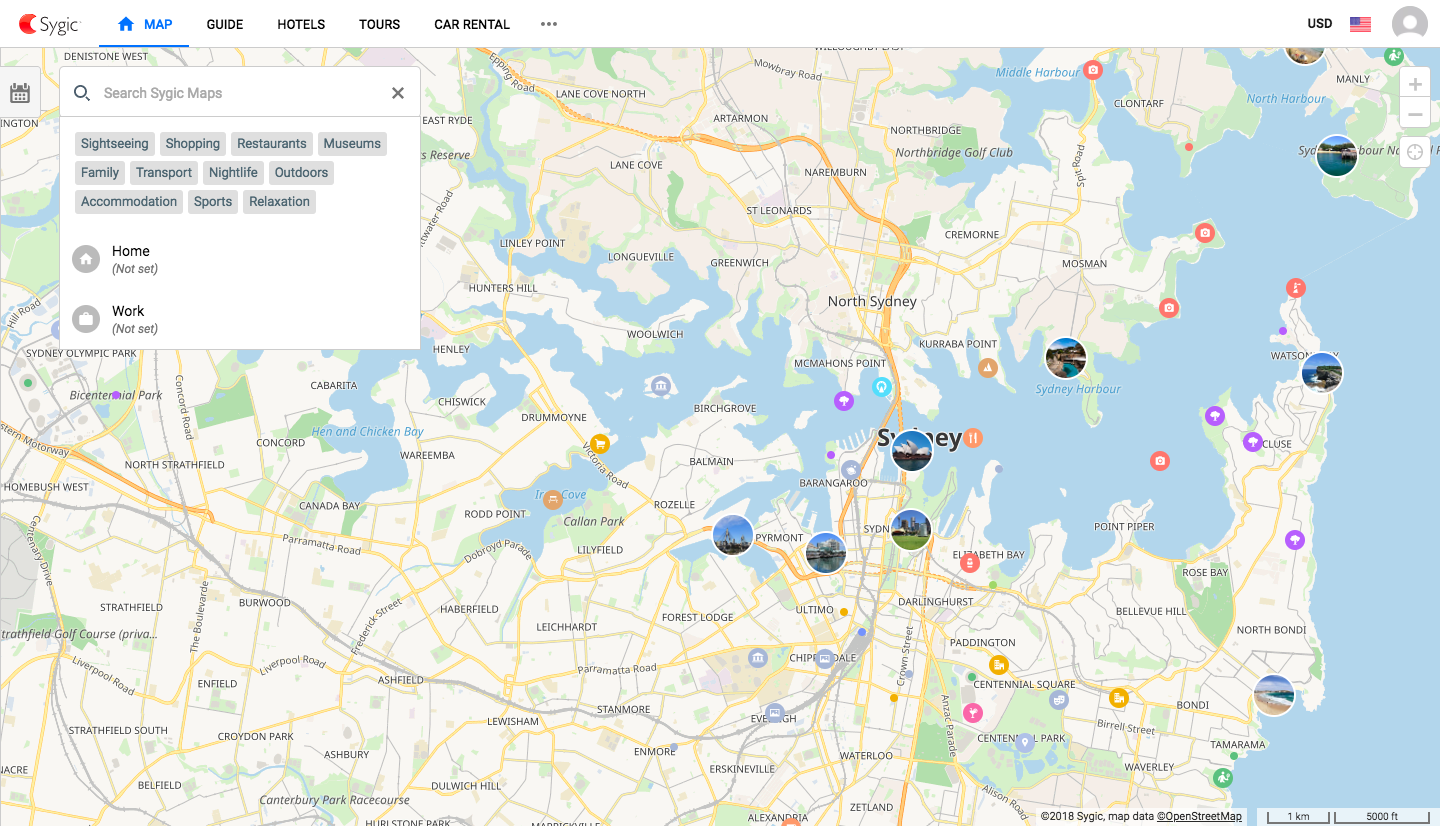Open the CAR RENTAL tab
Screen dimensions: 1440x826
[472, 24]
